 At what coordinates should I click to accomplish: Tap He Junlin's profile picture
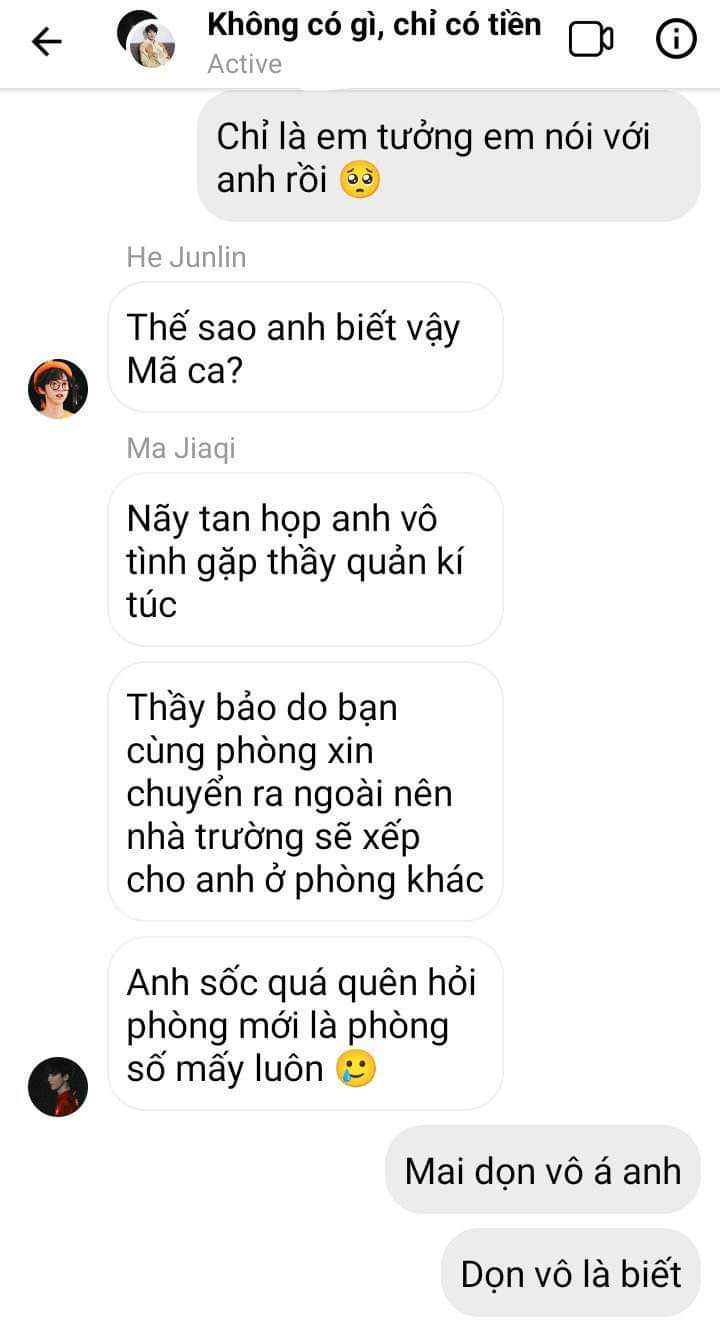point(58,388)
